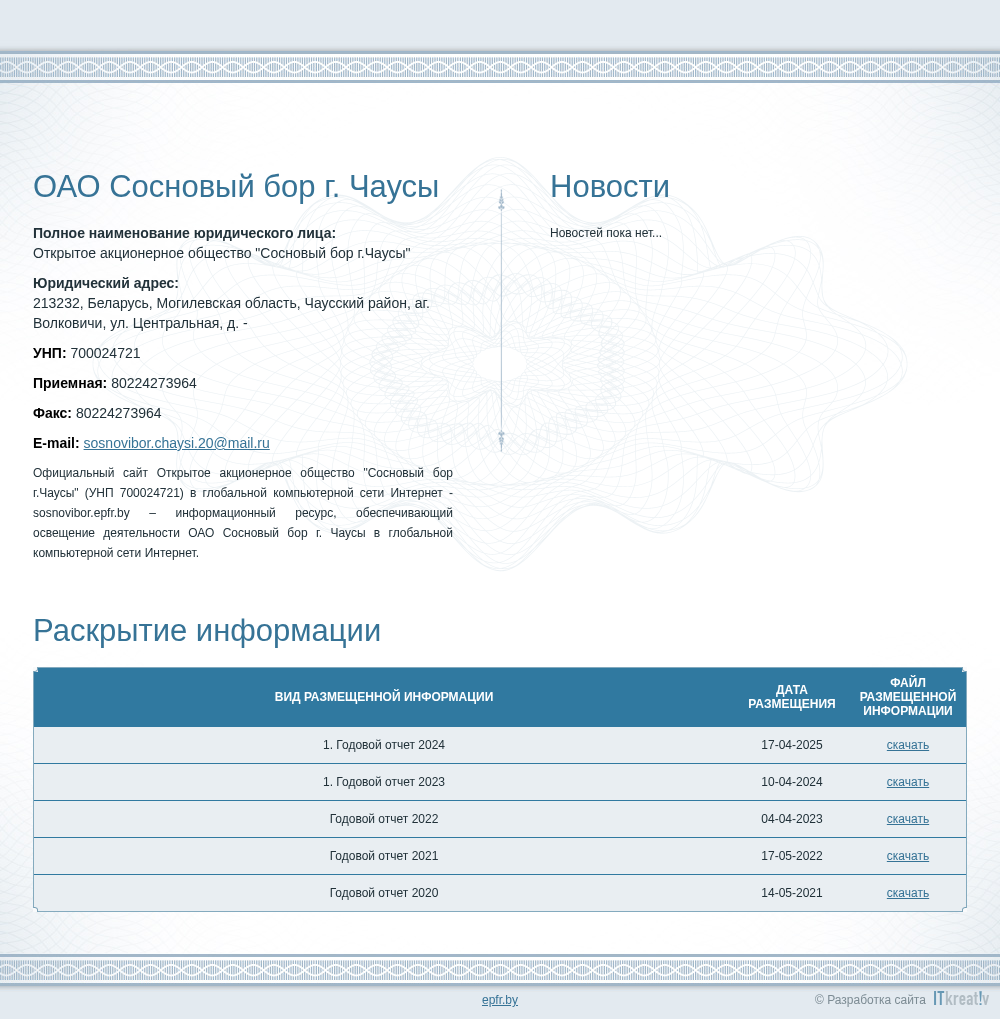Click the 1. Годовой отчет 2023 cell
Image resolution: width=1000 pixels, height=1019 pixels.
pos(384,782)
